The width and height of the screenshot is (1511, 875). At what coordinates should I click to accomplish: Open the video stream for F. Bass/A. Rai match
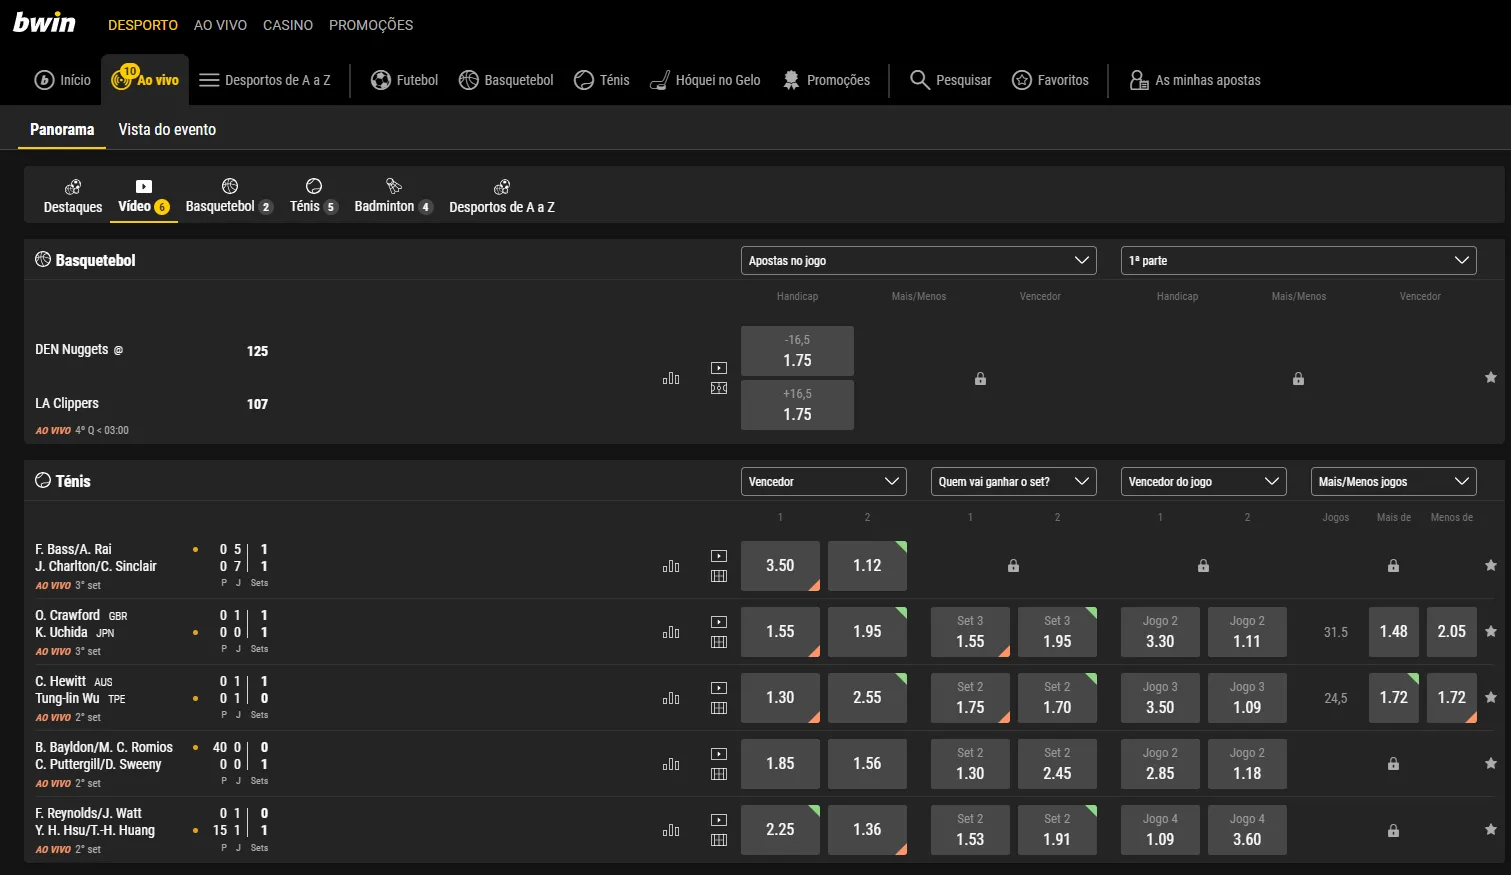tap(718, 556)
